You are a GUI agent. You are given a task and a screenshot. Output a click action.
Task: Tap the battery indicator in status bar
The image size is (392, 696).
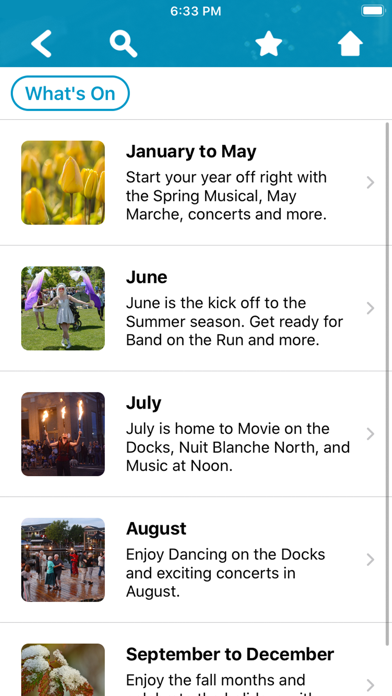[373, 11]
